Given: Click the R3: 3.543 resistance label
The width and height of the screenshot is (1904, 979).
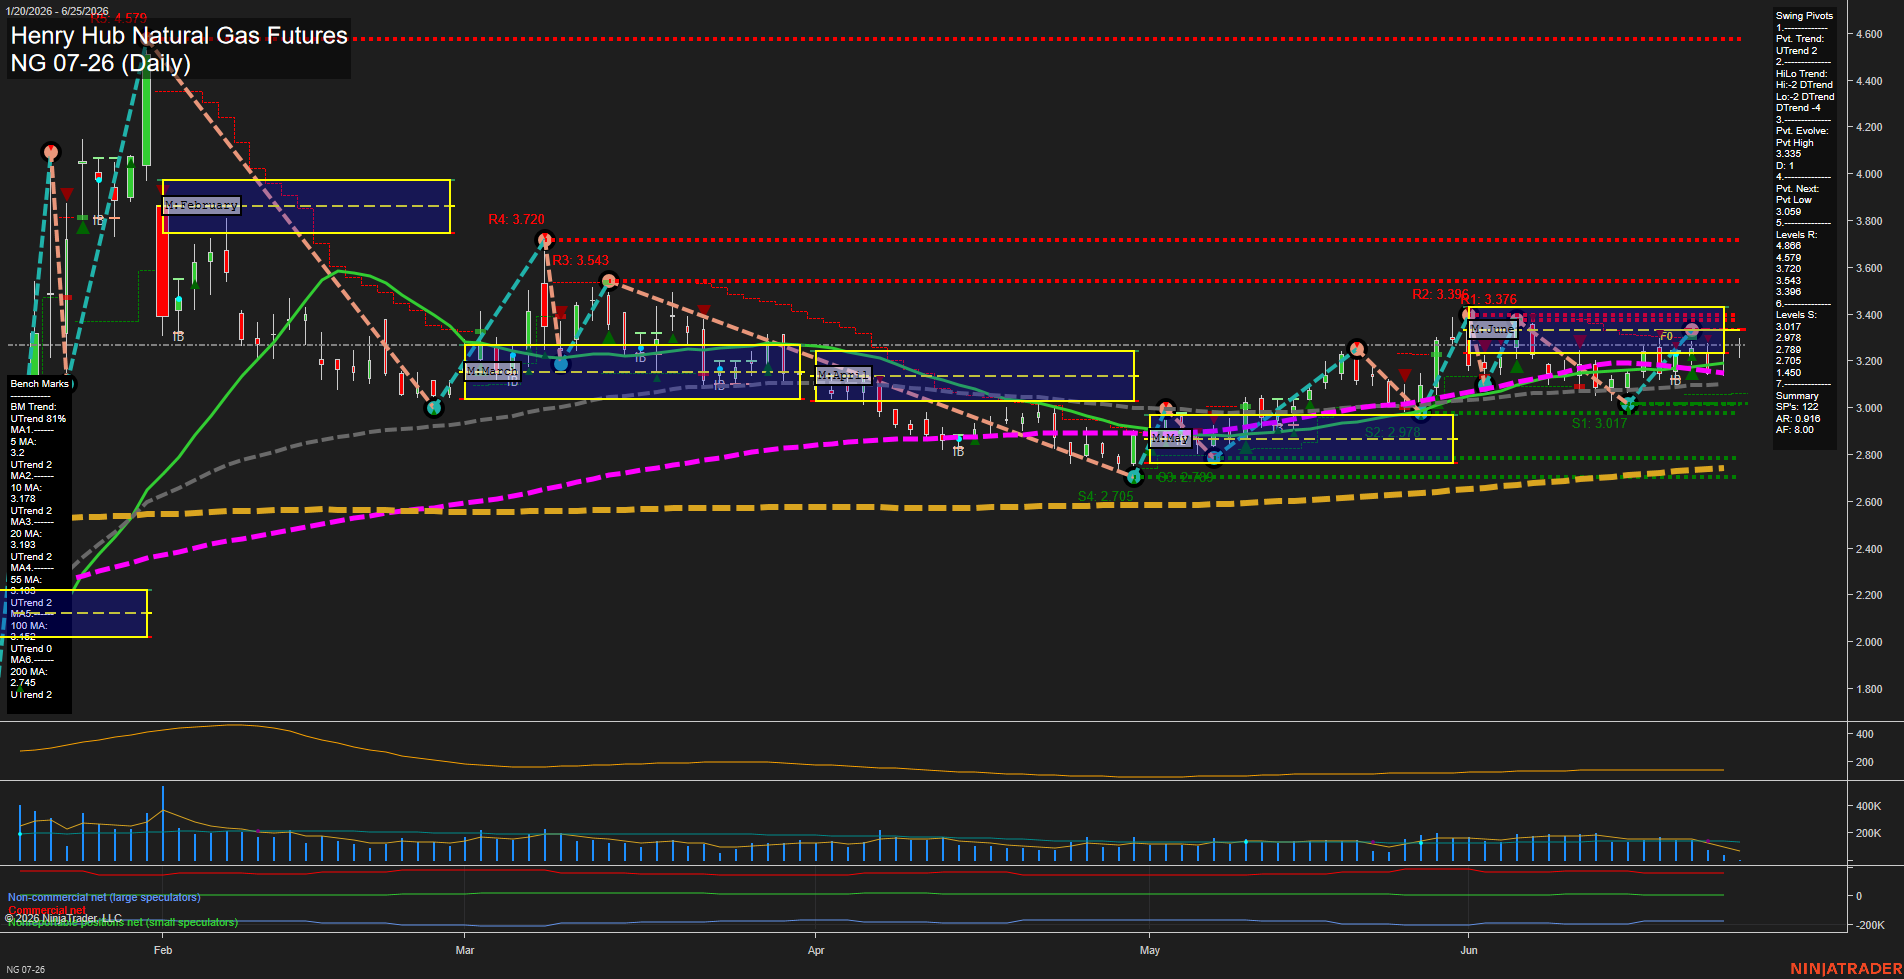Looking at the screenshot, I should point(581,260).
